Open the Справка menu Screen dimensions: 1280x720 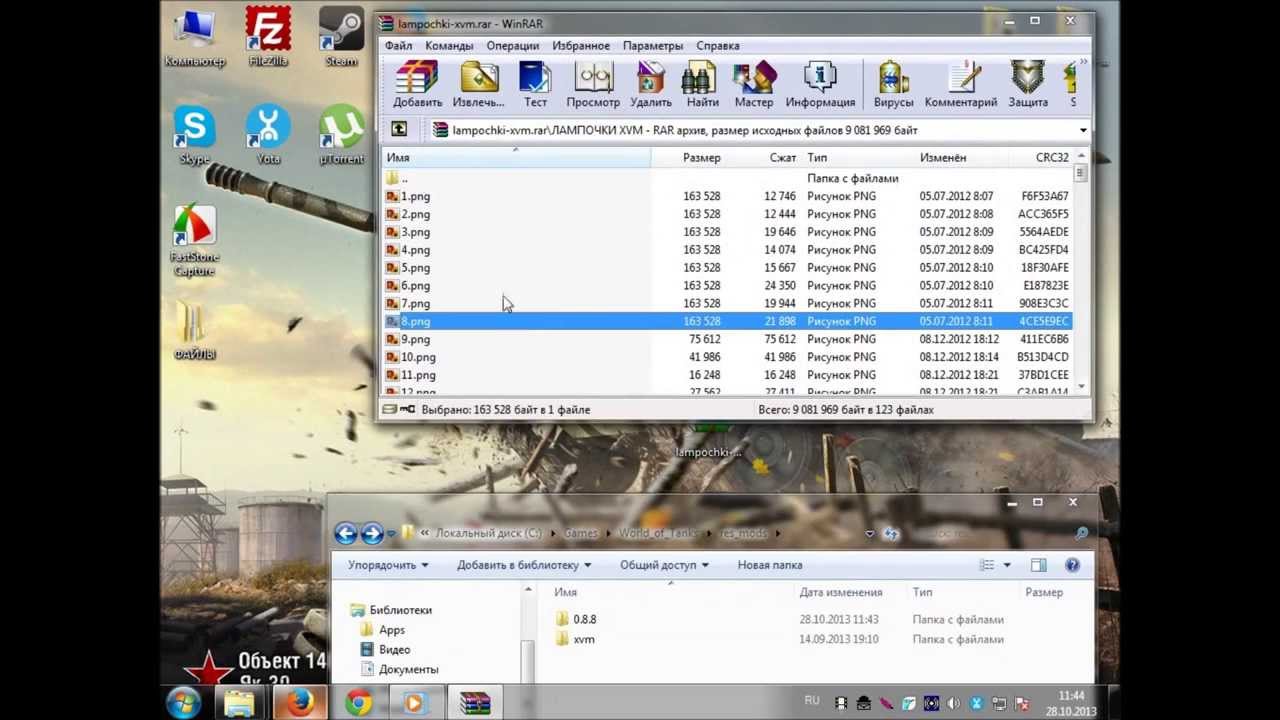coord(718,45)
